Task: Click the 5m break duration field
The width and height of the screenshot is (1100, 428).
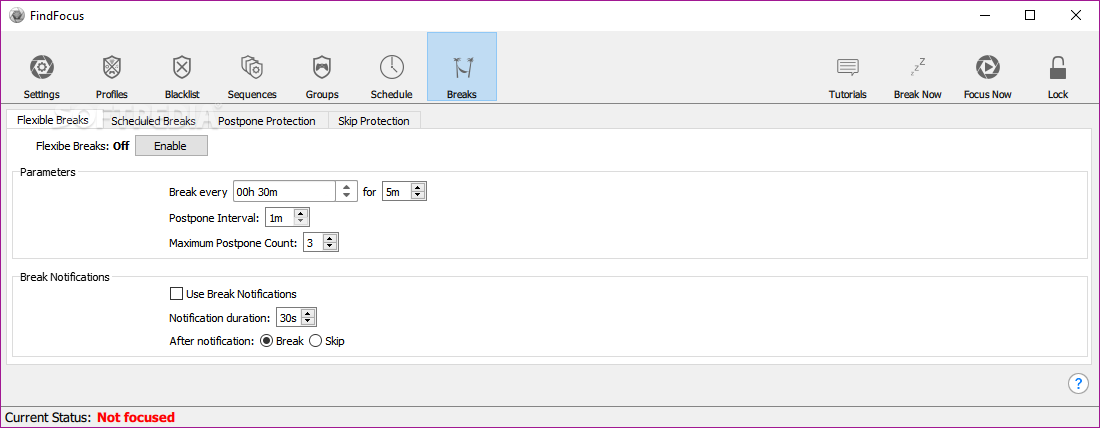Action: pyautogui.click(x=396, y=191)
